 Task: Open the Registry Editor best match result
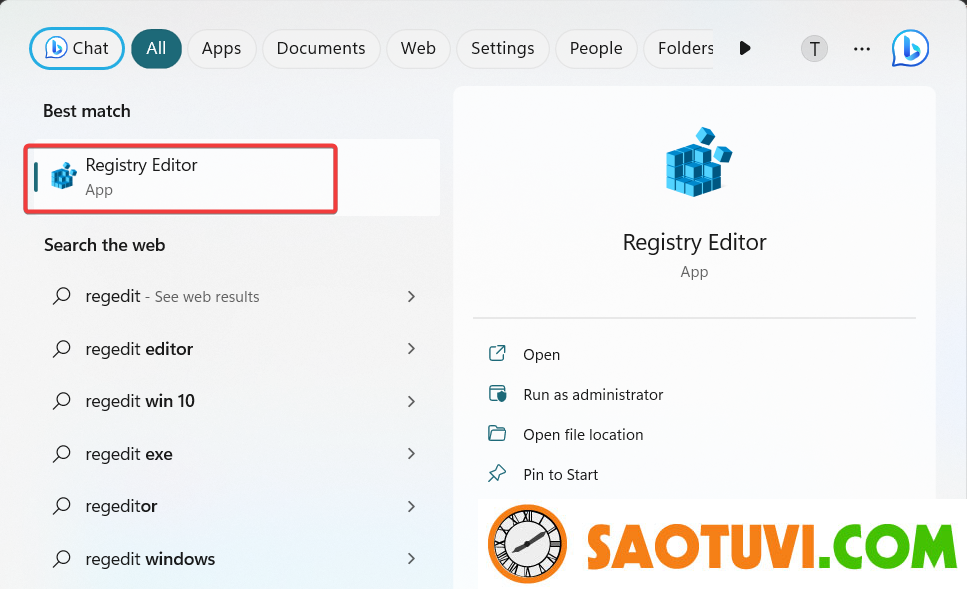coord(233,178)
